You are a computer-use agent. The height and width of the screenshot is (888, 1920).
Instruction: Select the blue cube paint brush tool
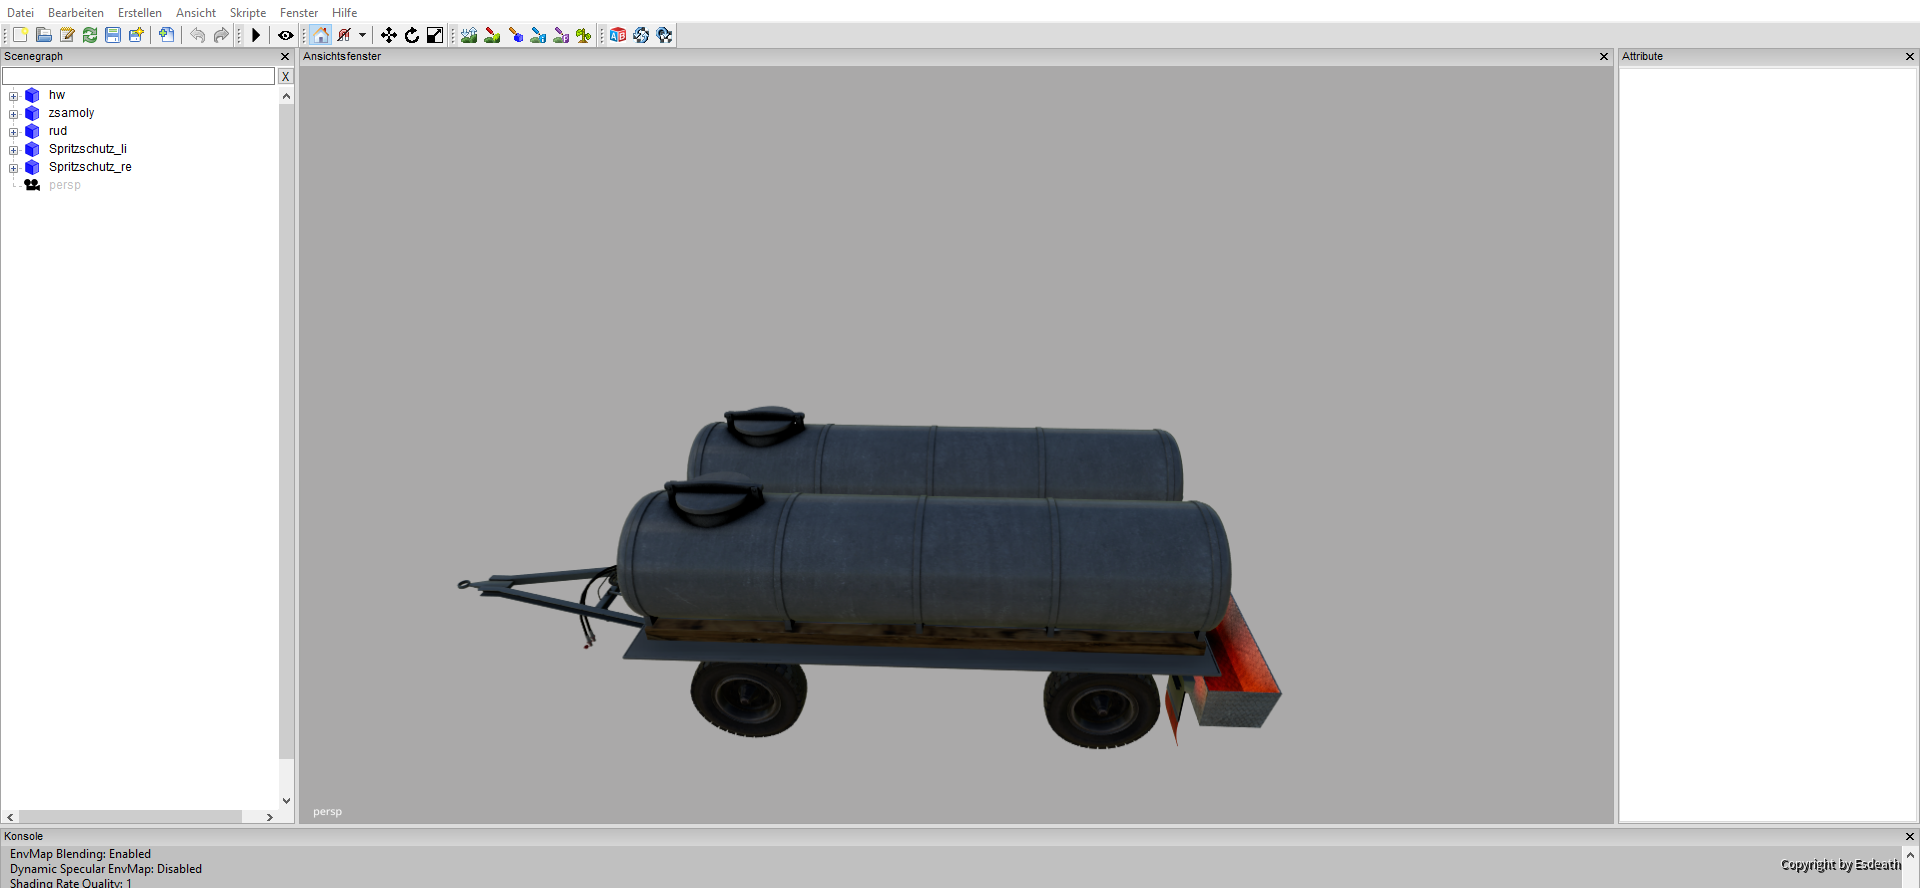515,35
